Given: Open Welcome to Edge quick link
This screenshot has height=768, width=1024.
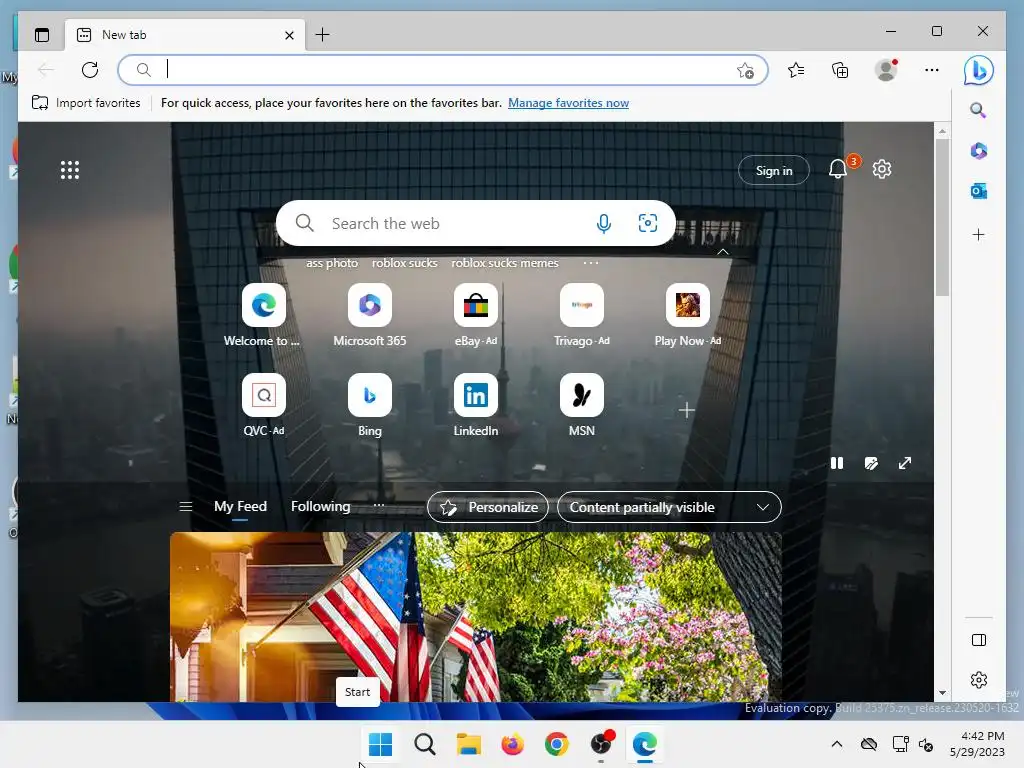Looking at the screenshot, I should point(264,305).
